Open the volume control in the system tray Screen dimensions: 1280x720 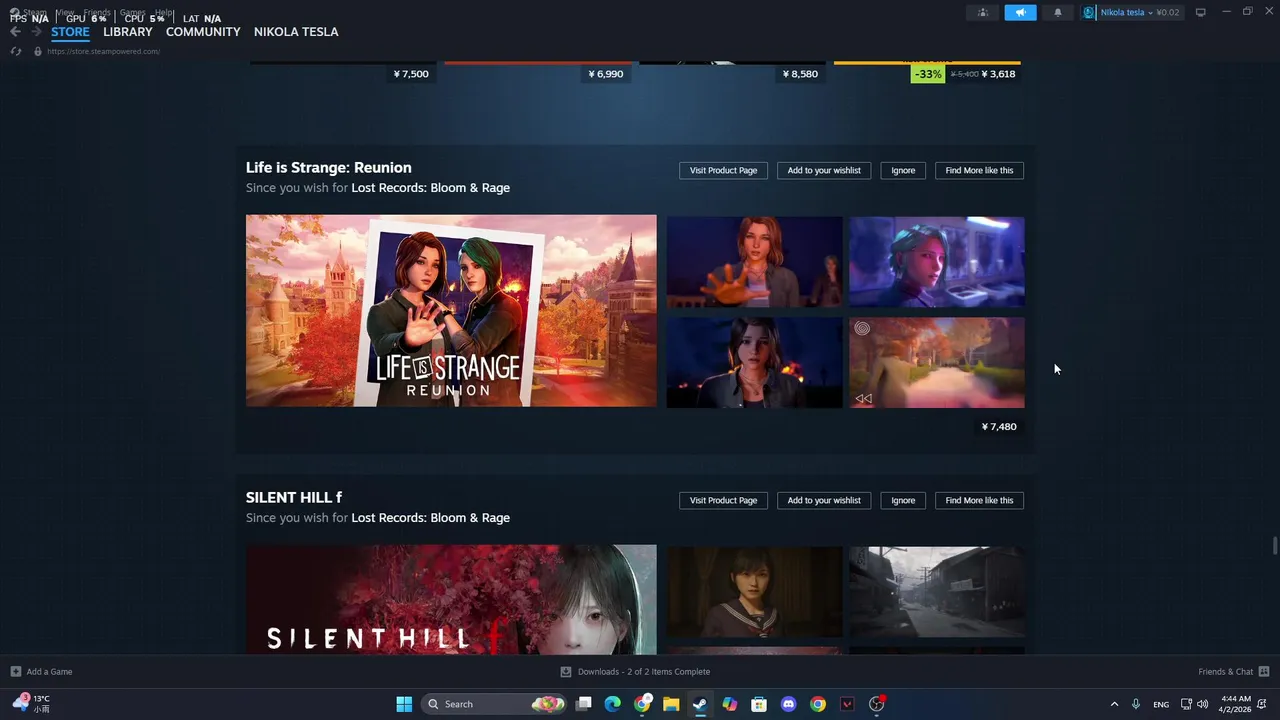(x=1203, y=704)
